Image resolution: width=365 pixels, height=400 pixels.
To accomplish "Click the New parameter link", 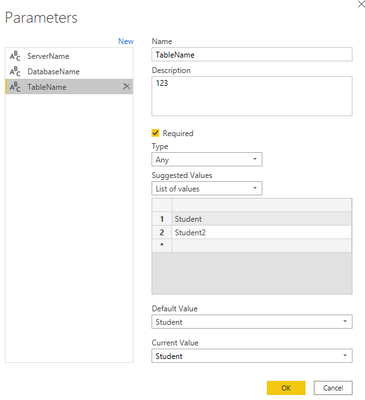I will pos(126,41).
